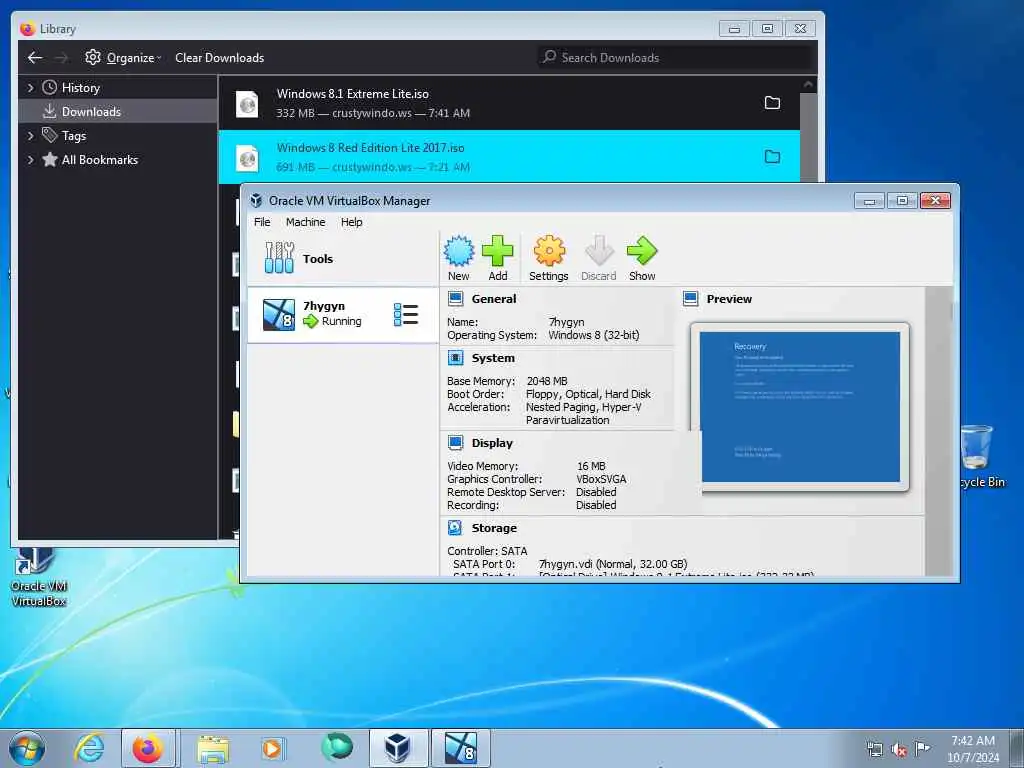Click the Storage section heading
This screenshot has height=768, width=1024.
pos(494,528)
